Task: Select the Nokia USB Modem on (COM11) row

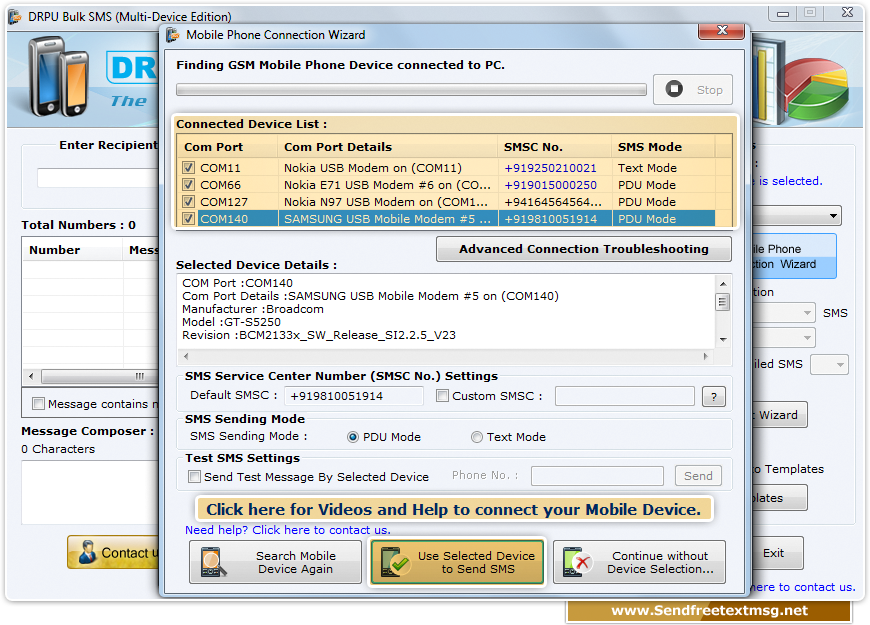Action: (446, 168)
